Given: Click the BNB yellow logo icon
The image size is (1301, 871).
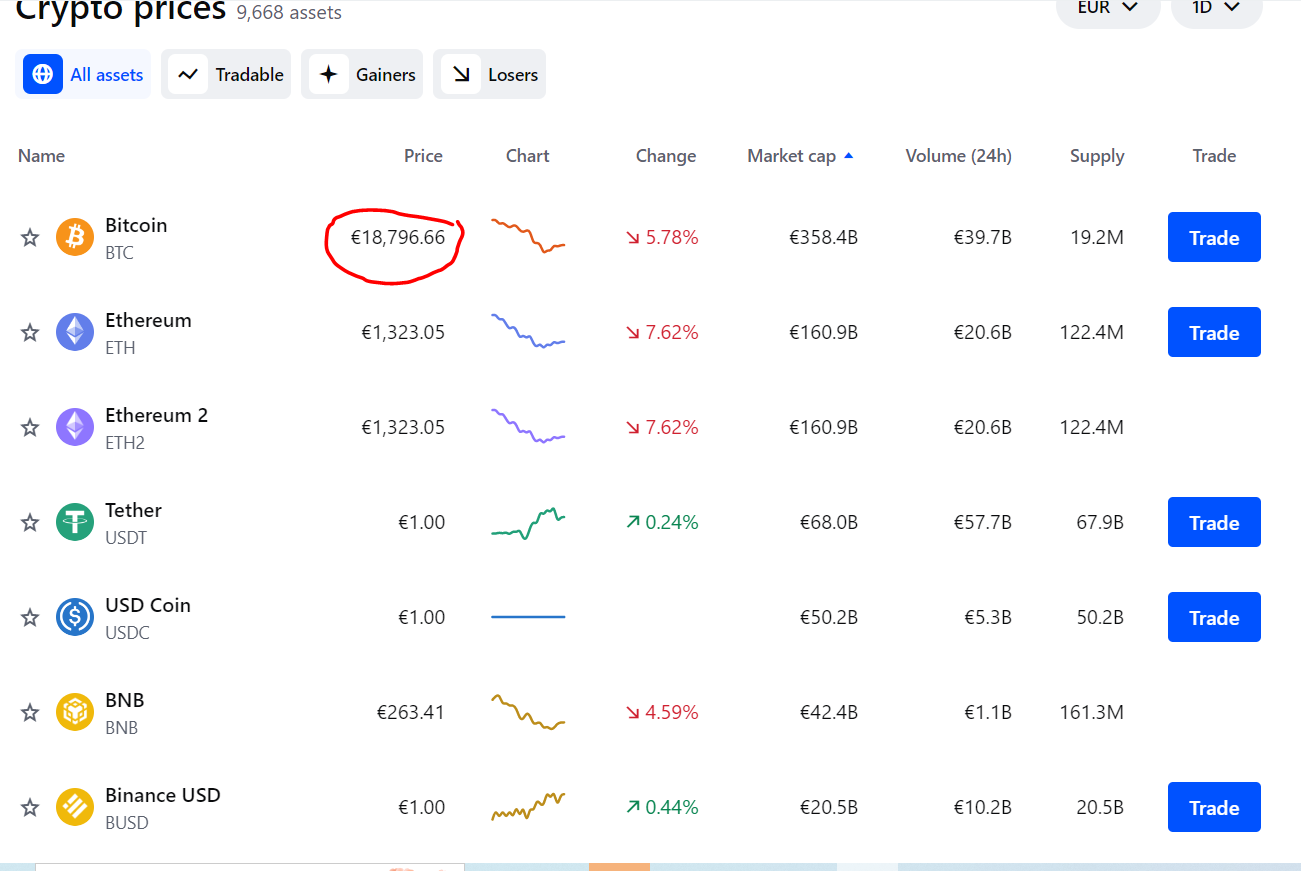Looking at the screenshot, I should 75,712.
